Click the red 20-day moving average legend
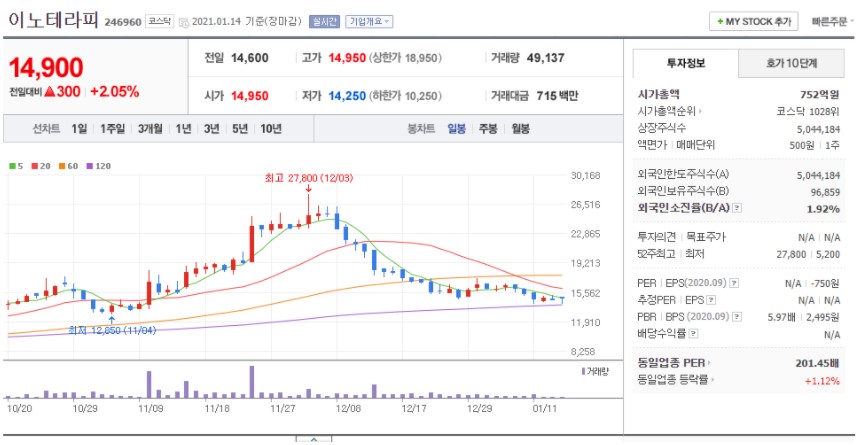This screenshot has height=445, width=857. [x=40, y=166]
